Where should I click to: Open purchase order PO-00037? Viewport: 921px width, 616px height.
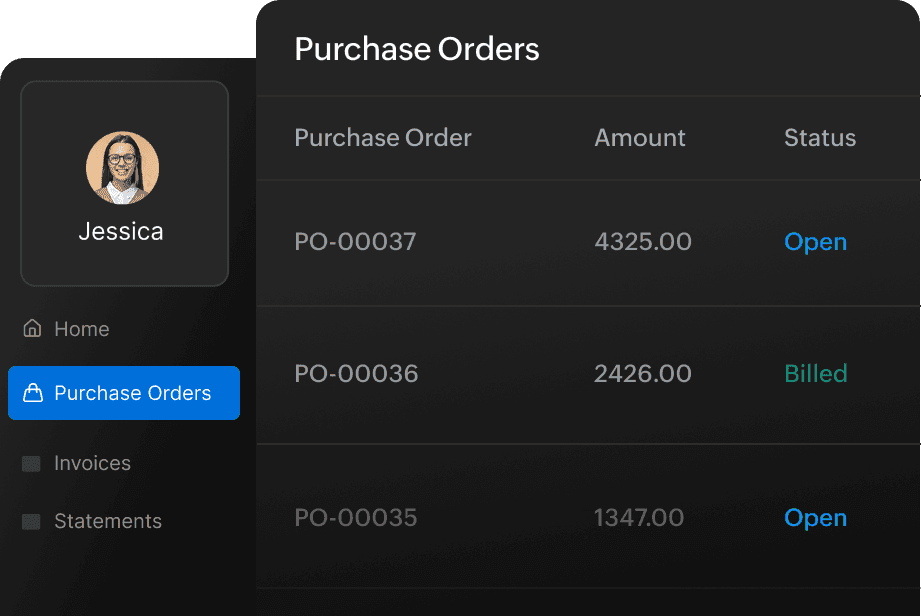[x=355, y=242]
